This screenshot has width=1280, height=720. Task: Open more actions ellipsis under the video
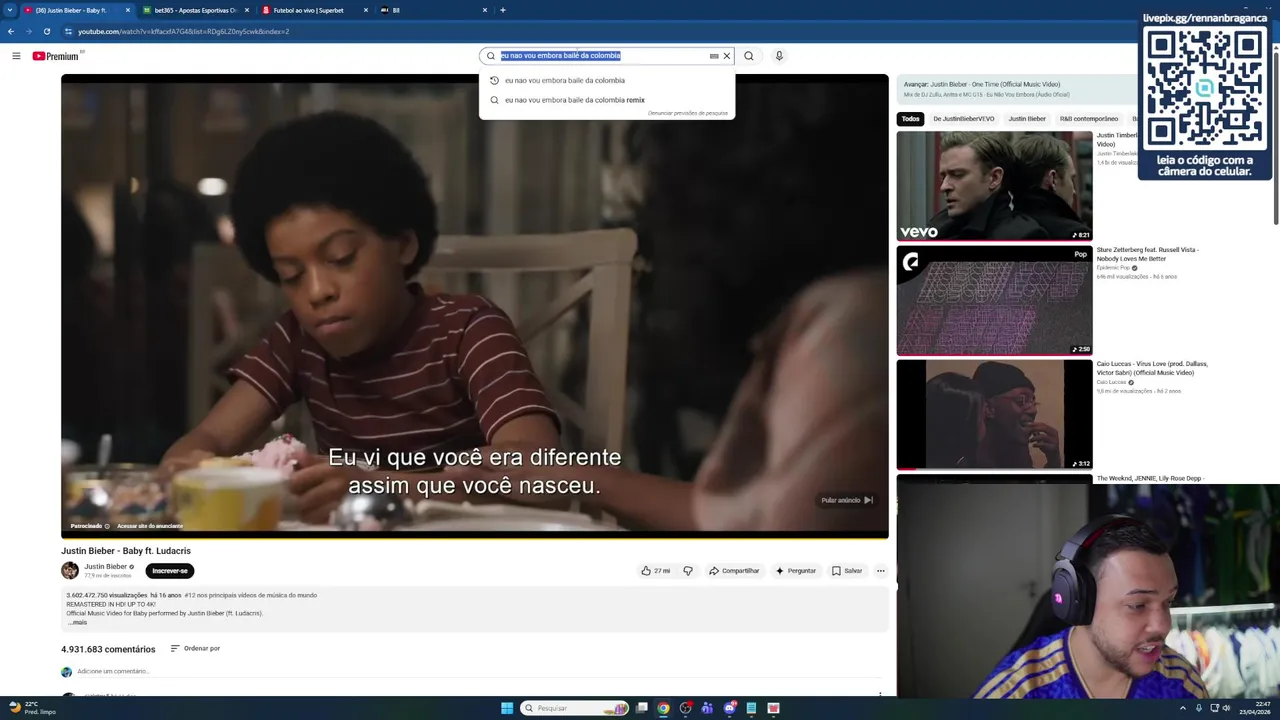point(880,571)
